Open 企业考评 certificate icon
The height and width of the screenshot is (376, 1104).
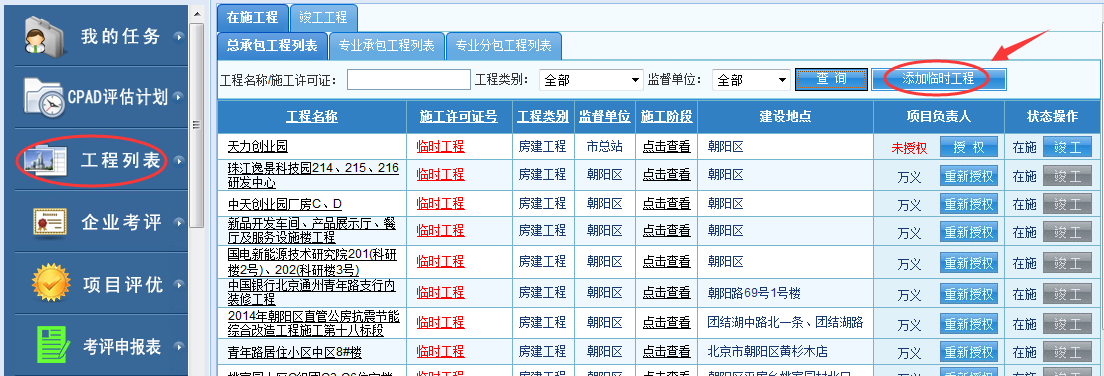50,223
